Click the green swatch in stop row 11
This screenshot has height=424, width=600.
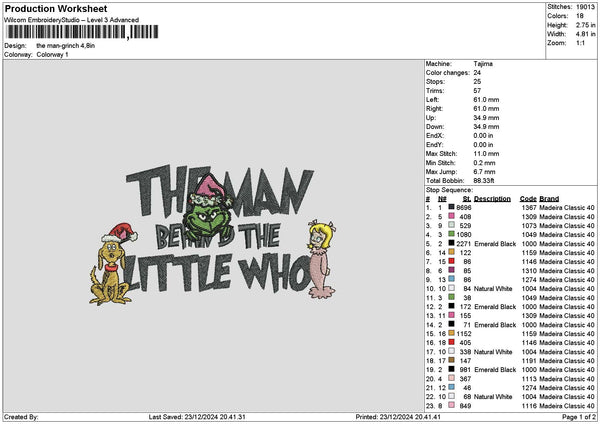pos(452,297)
